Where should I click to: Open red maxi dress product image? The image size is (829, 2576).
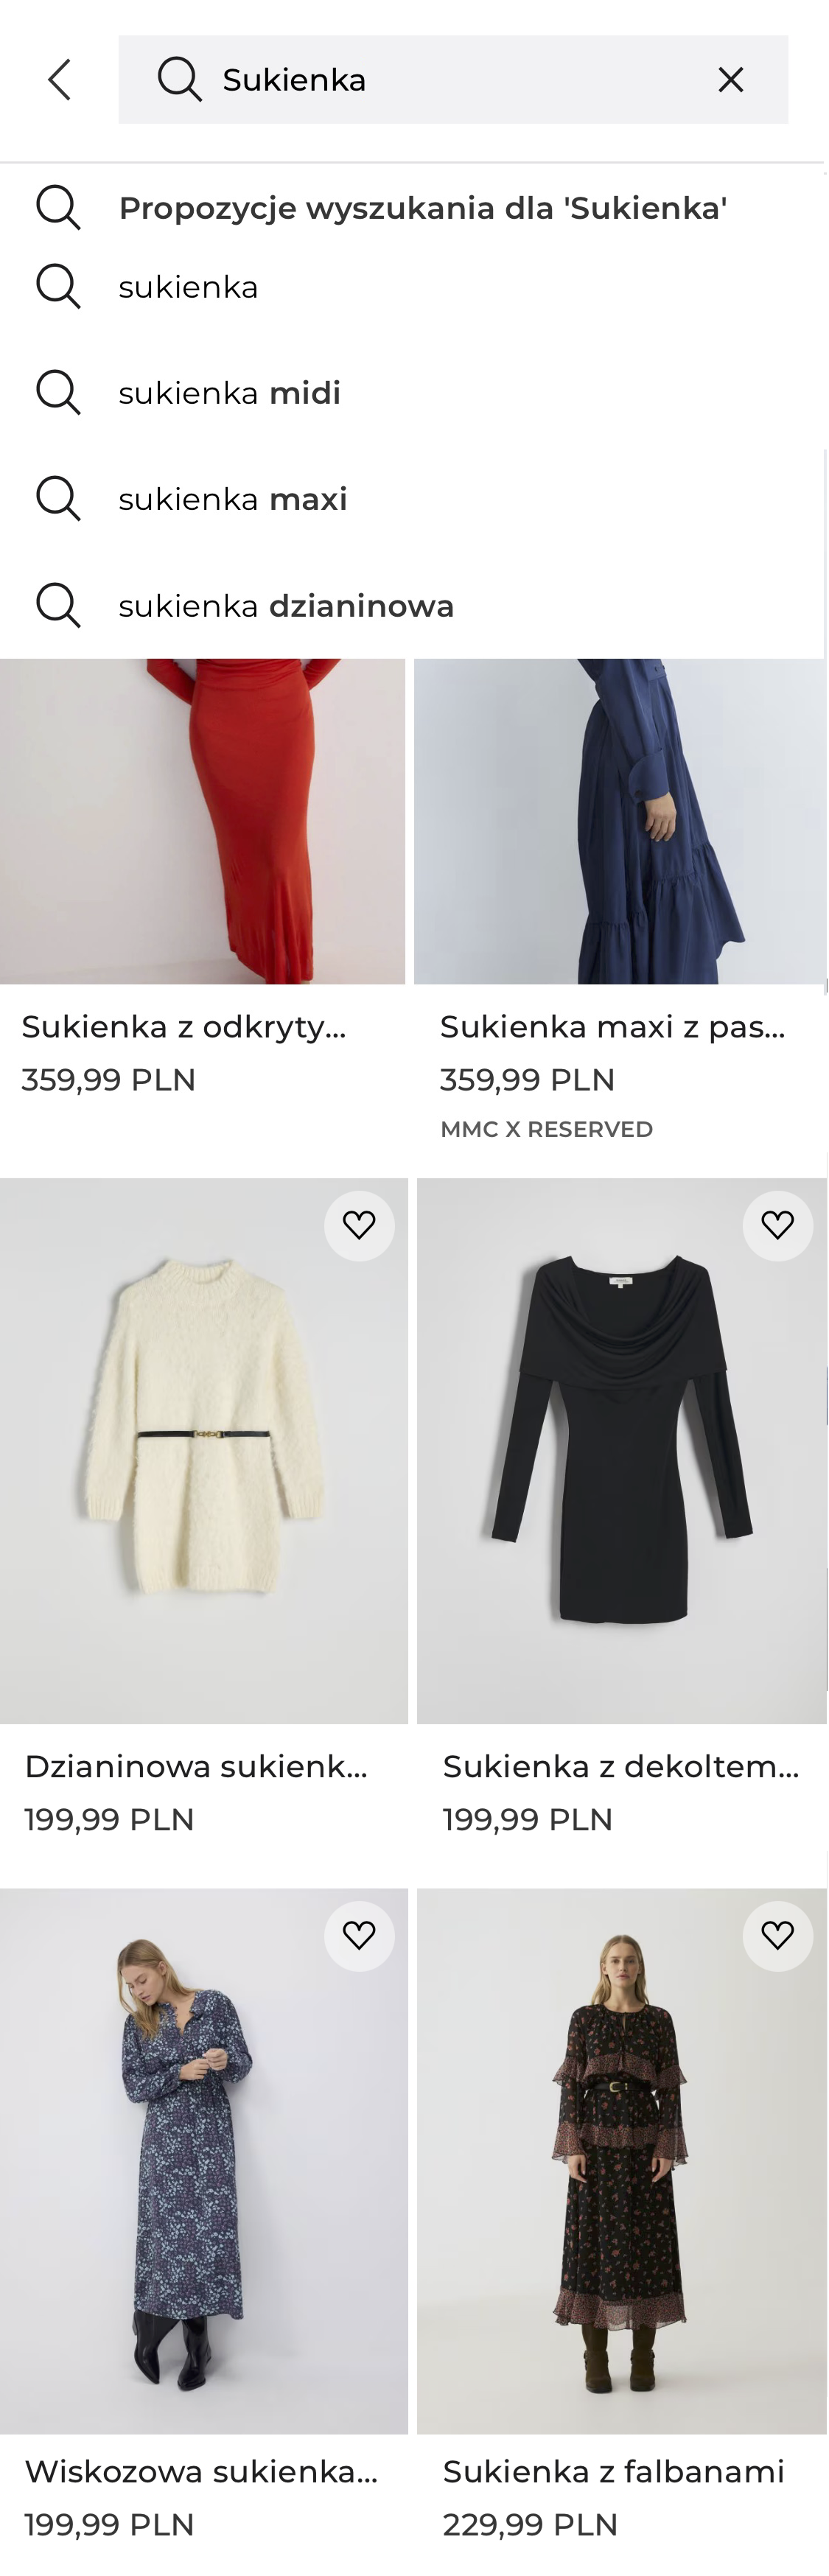[202, 820]
